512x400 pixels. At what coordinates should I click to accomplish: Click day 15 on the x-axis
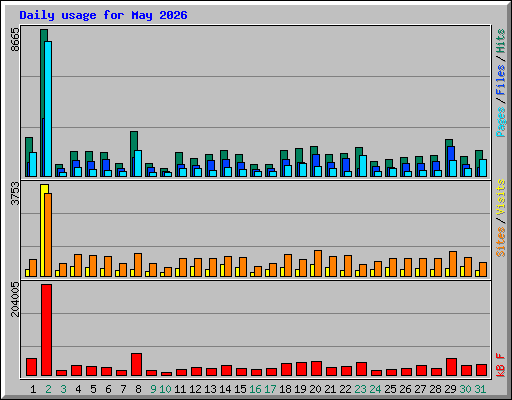240,389
